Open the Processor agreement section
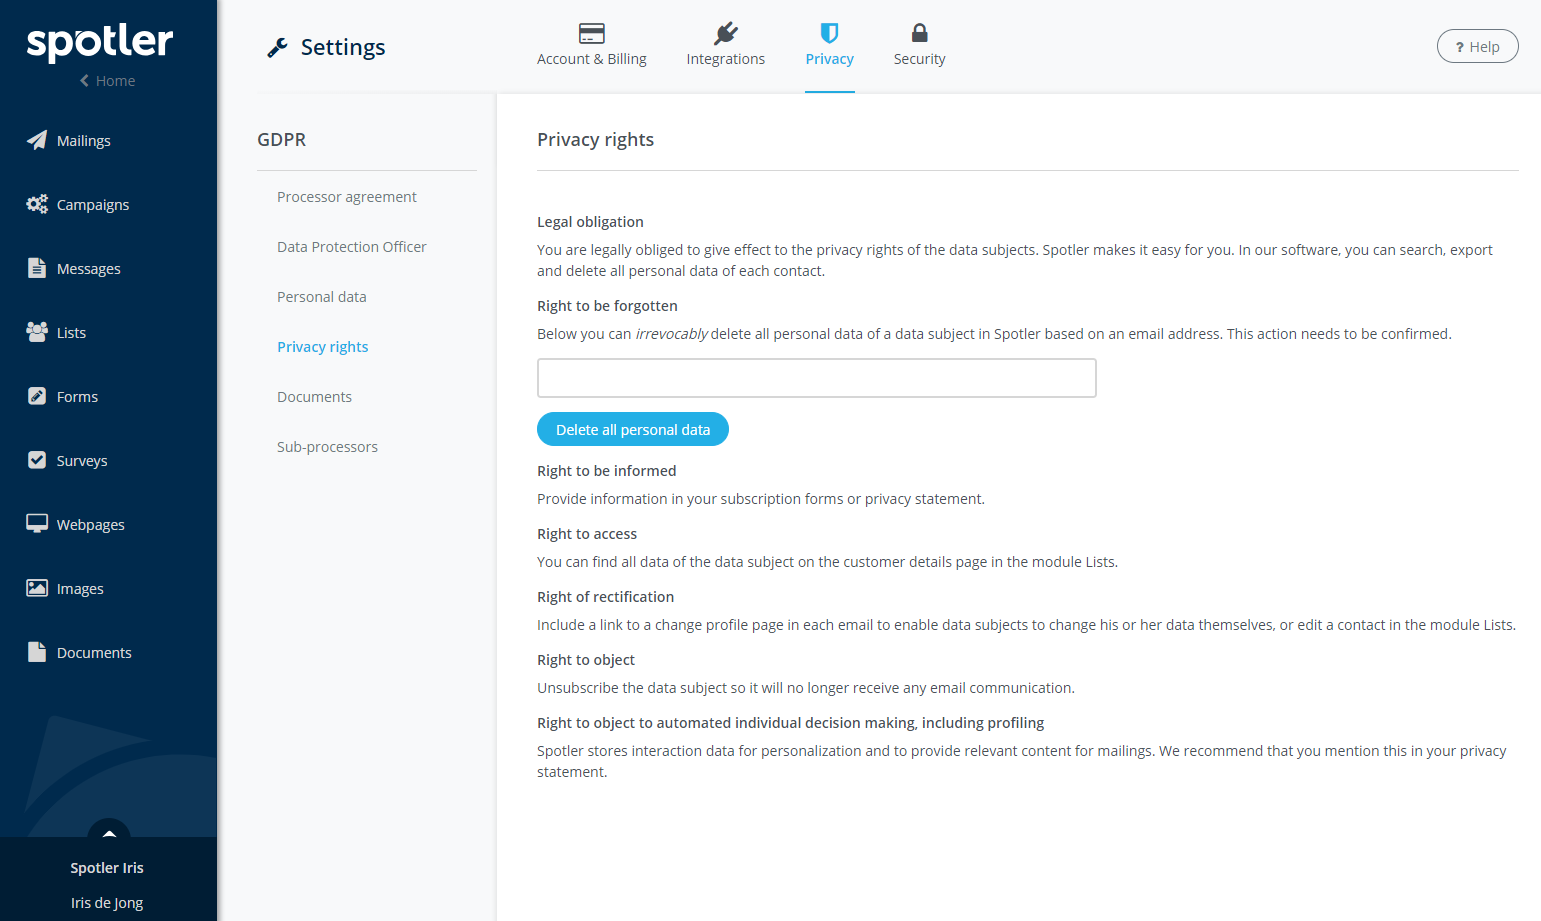Screen dimensions: 1541x921 346,197
